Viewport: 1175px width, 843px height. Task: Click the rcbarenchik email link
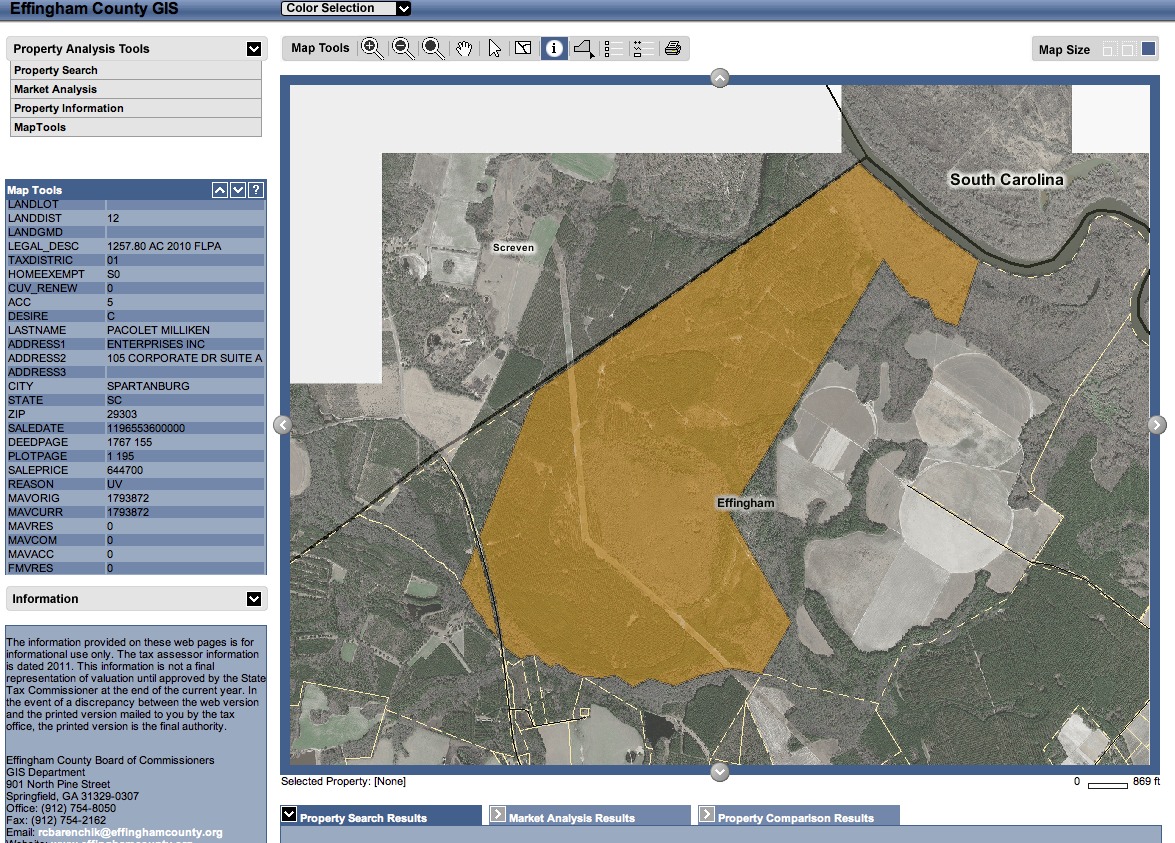pos(130,833)
